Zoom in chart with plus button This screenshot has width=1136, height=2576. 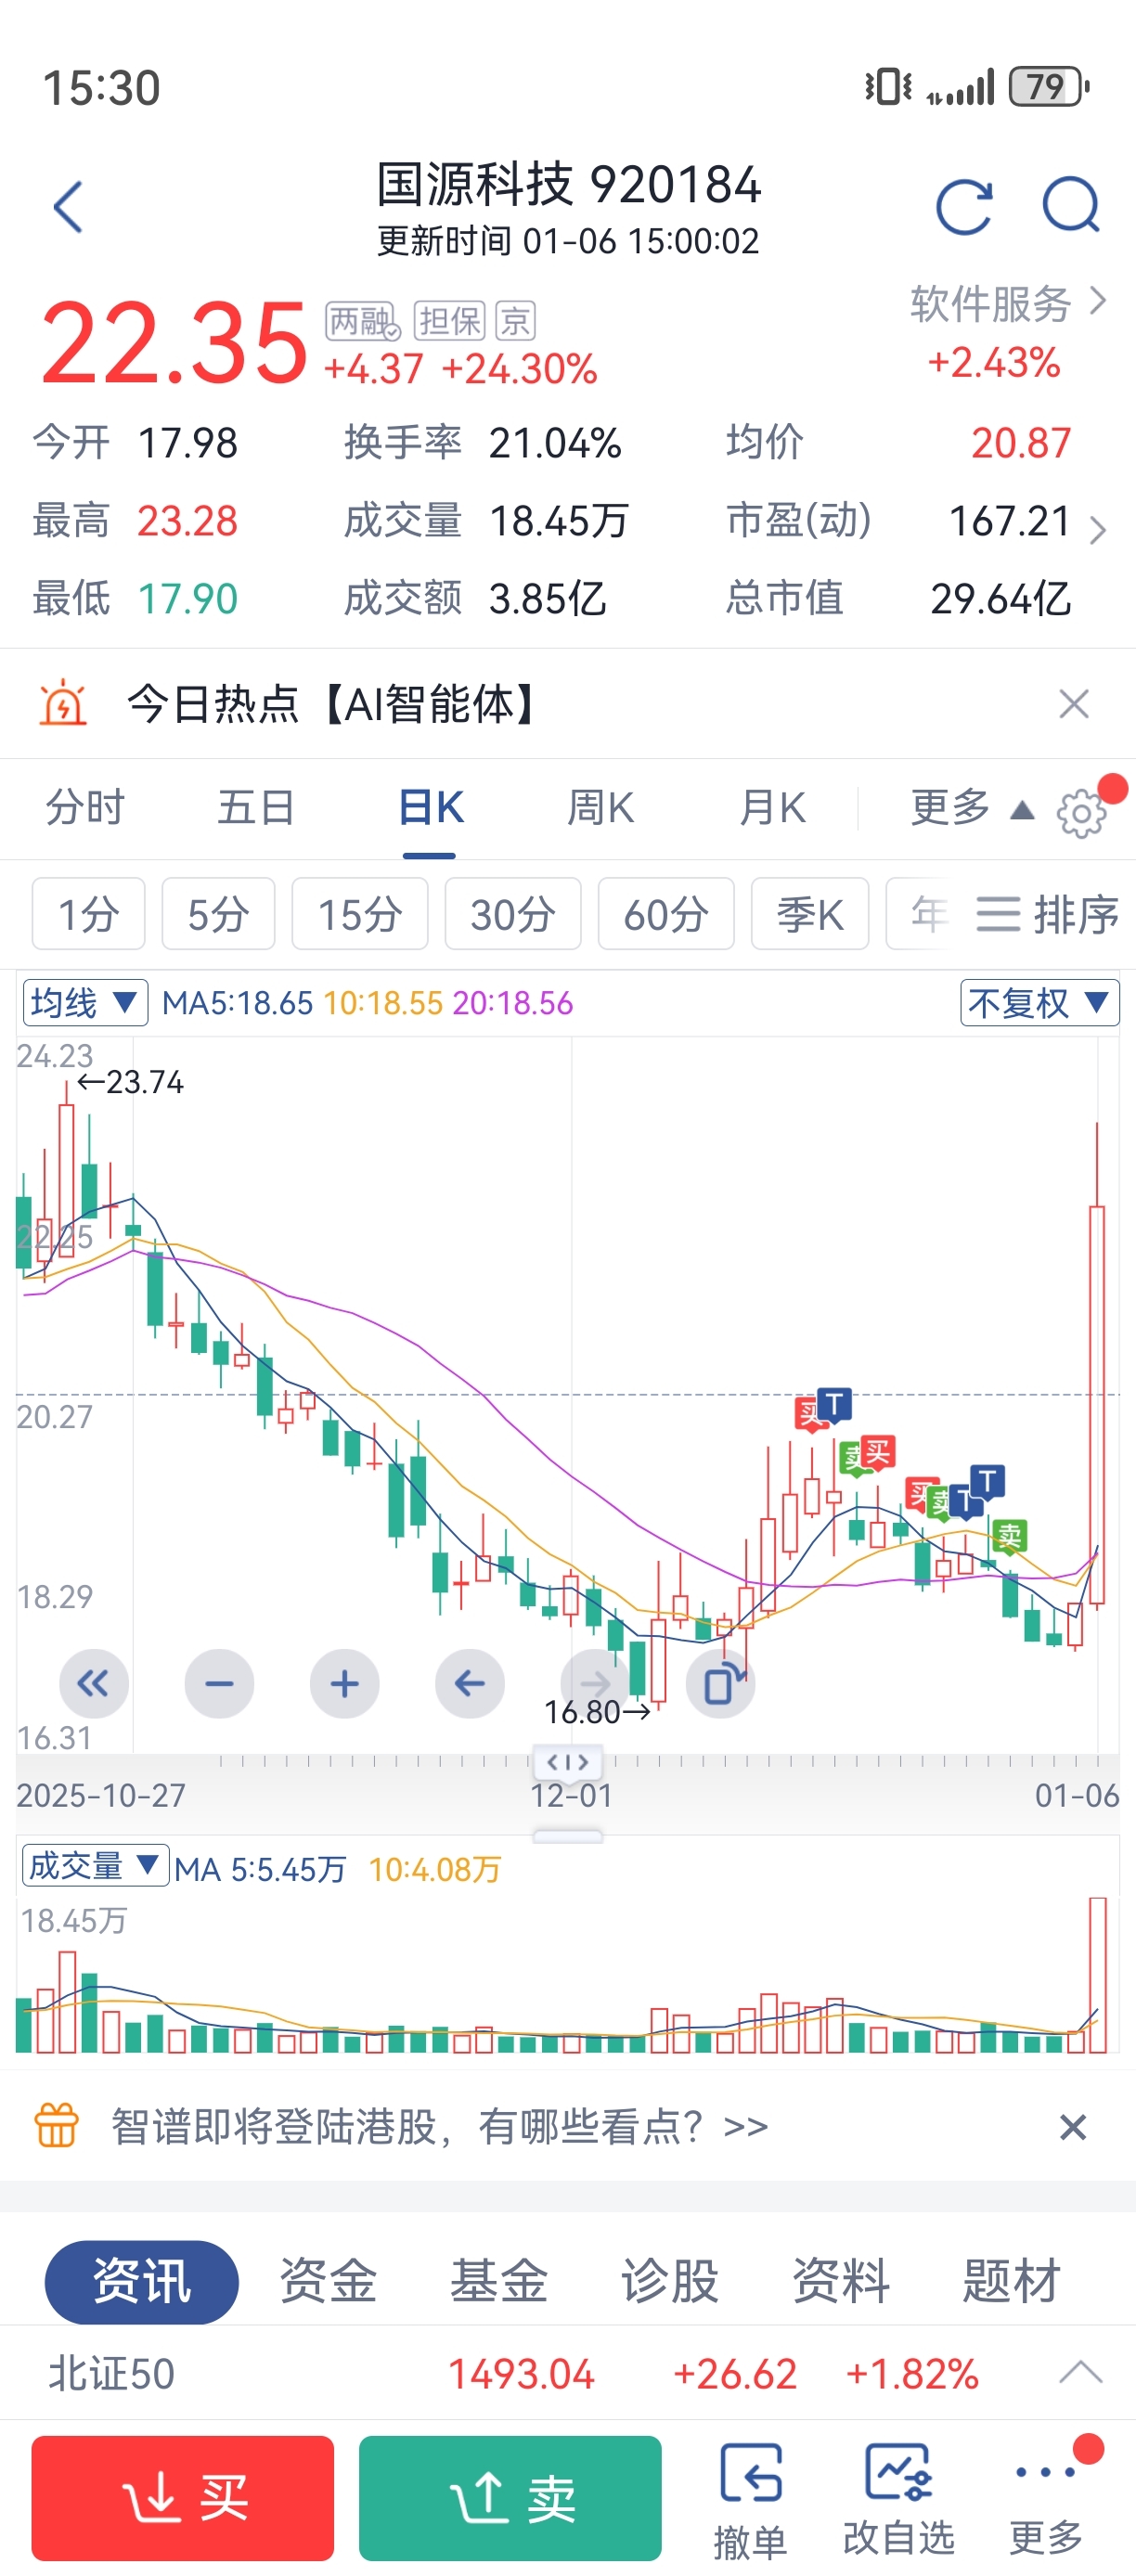coord(344,1684)
